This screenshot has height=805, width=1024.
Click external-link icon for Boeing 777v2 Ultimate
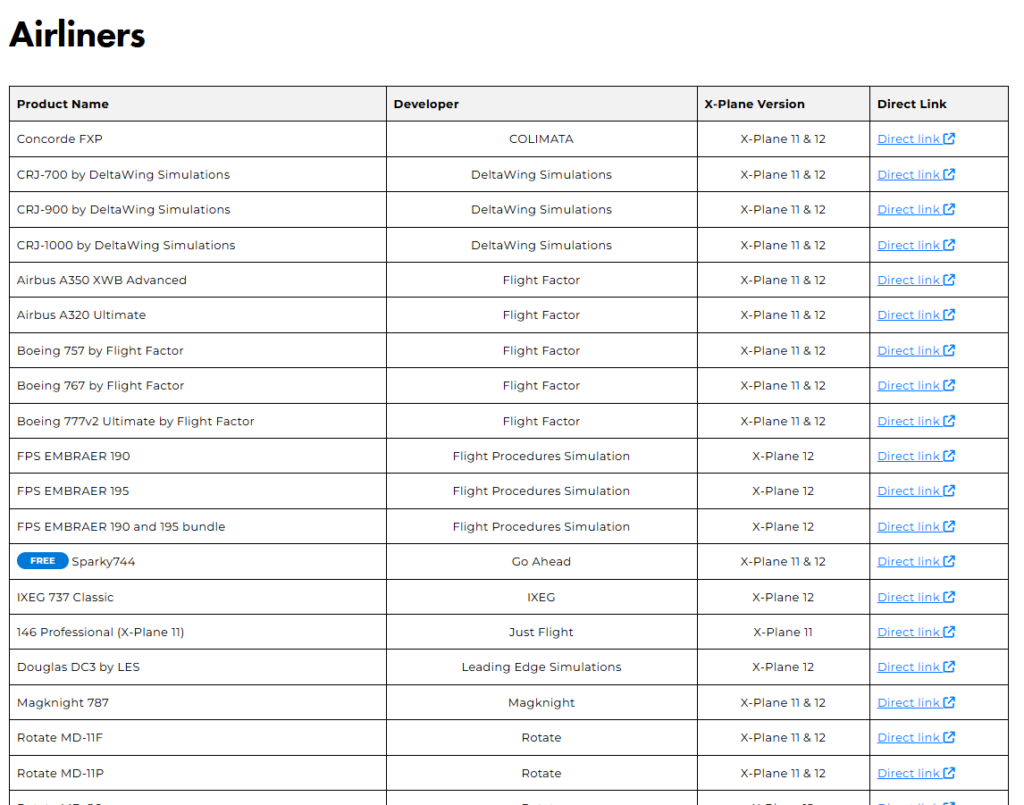click(x=949, y=420)
